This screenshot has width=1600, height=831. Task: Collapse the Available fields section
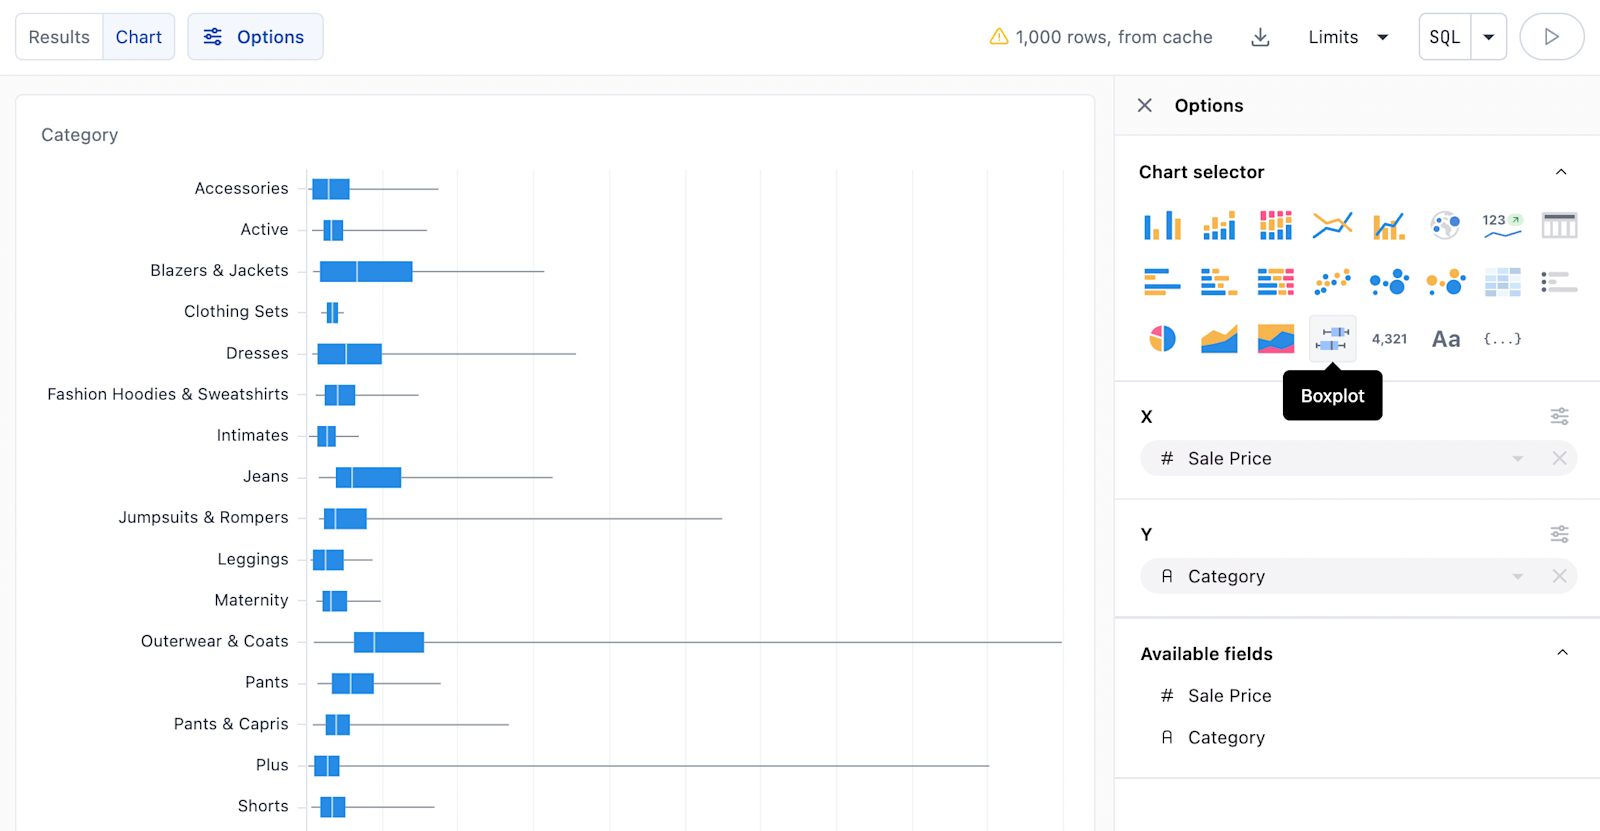(1562, 653)
